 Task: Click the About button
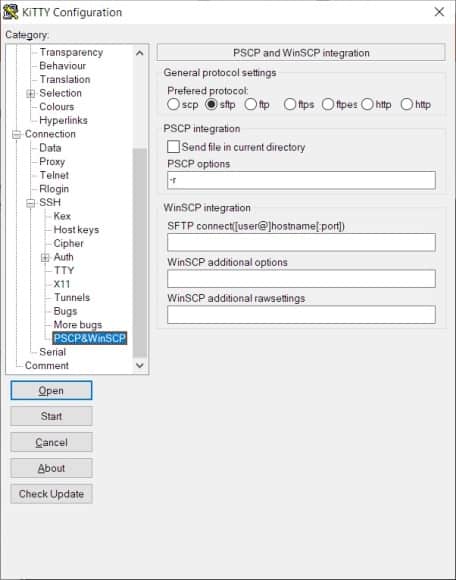tap(51, 468)
